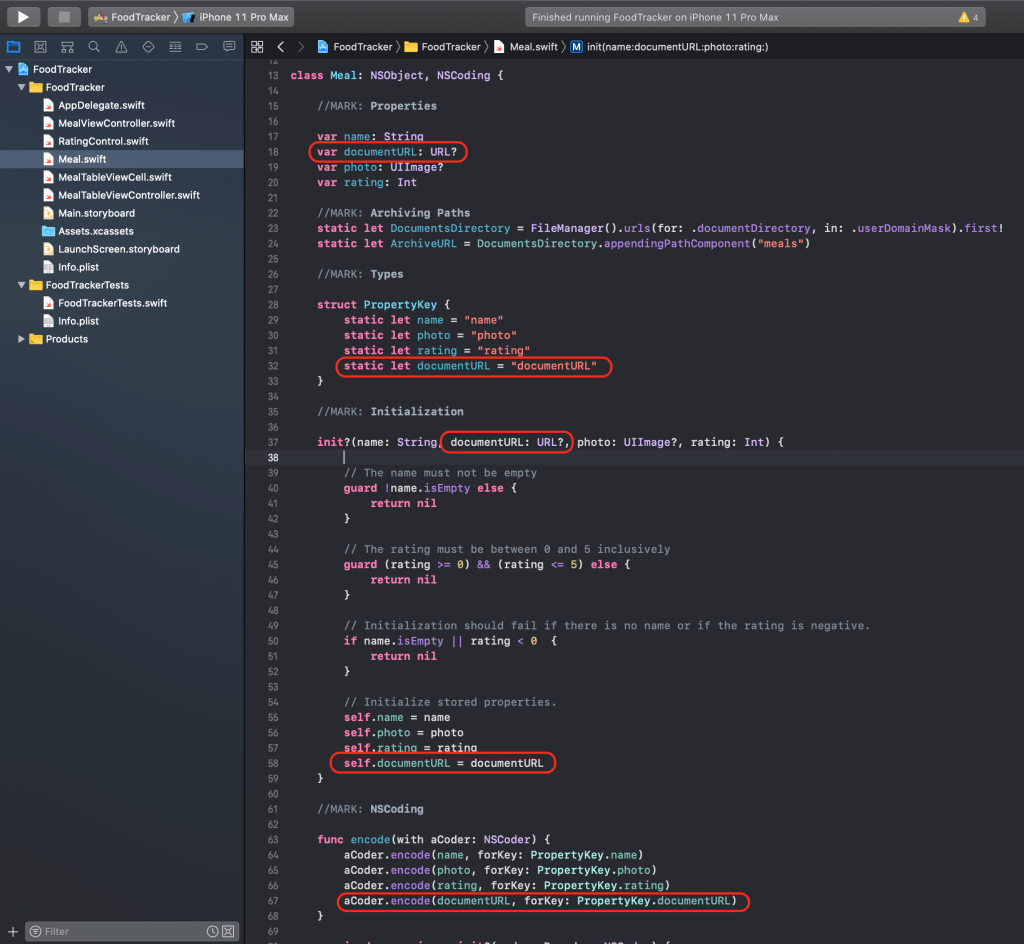Viewport: 1024px width, 944px height.
Task: Open the Debug navigator
Action: point(175,46)
